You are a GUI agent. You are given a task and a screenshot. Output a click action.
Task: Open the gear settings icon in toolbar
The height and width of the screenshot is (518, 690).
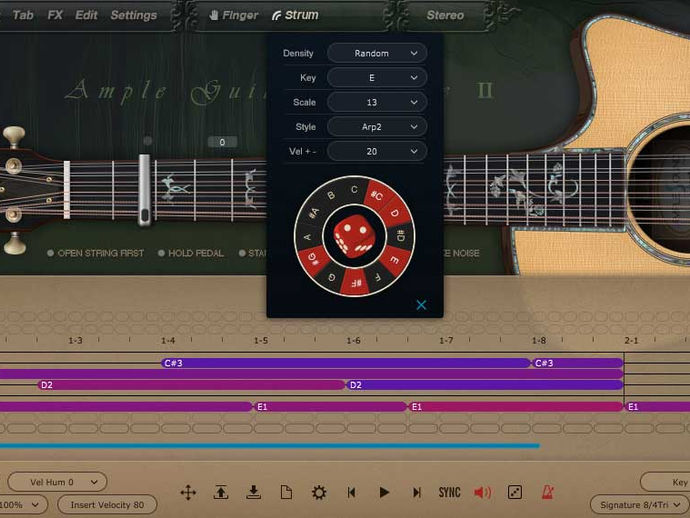(319, 492)
